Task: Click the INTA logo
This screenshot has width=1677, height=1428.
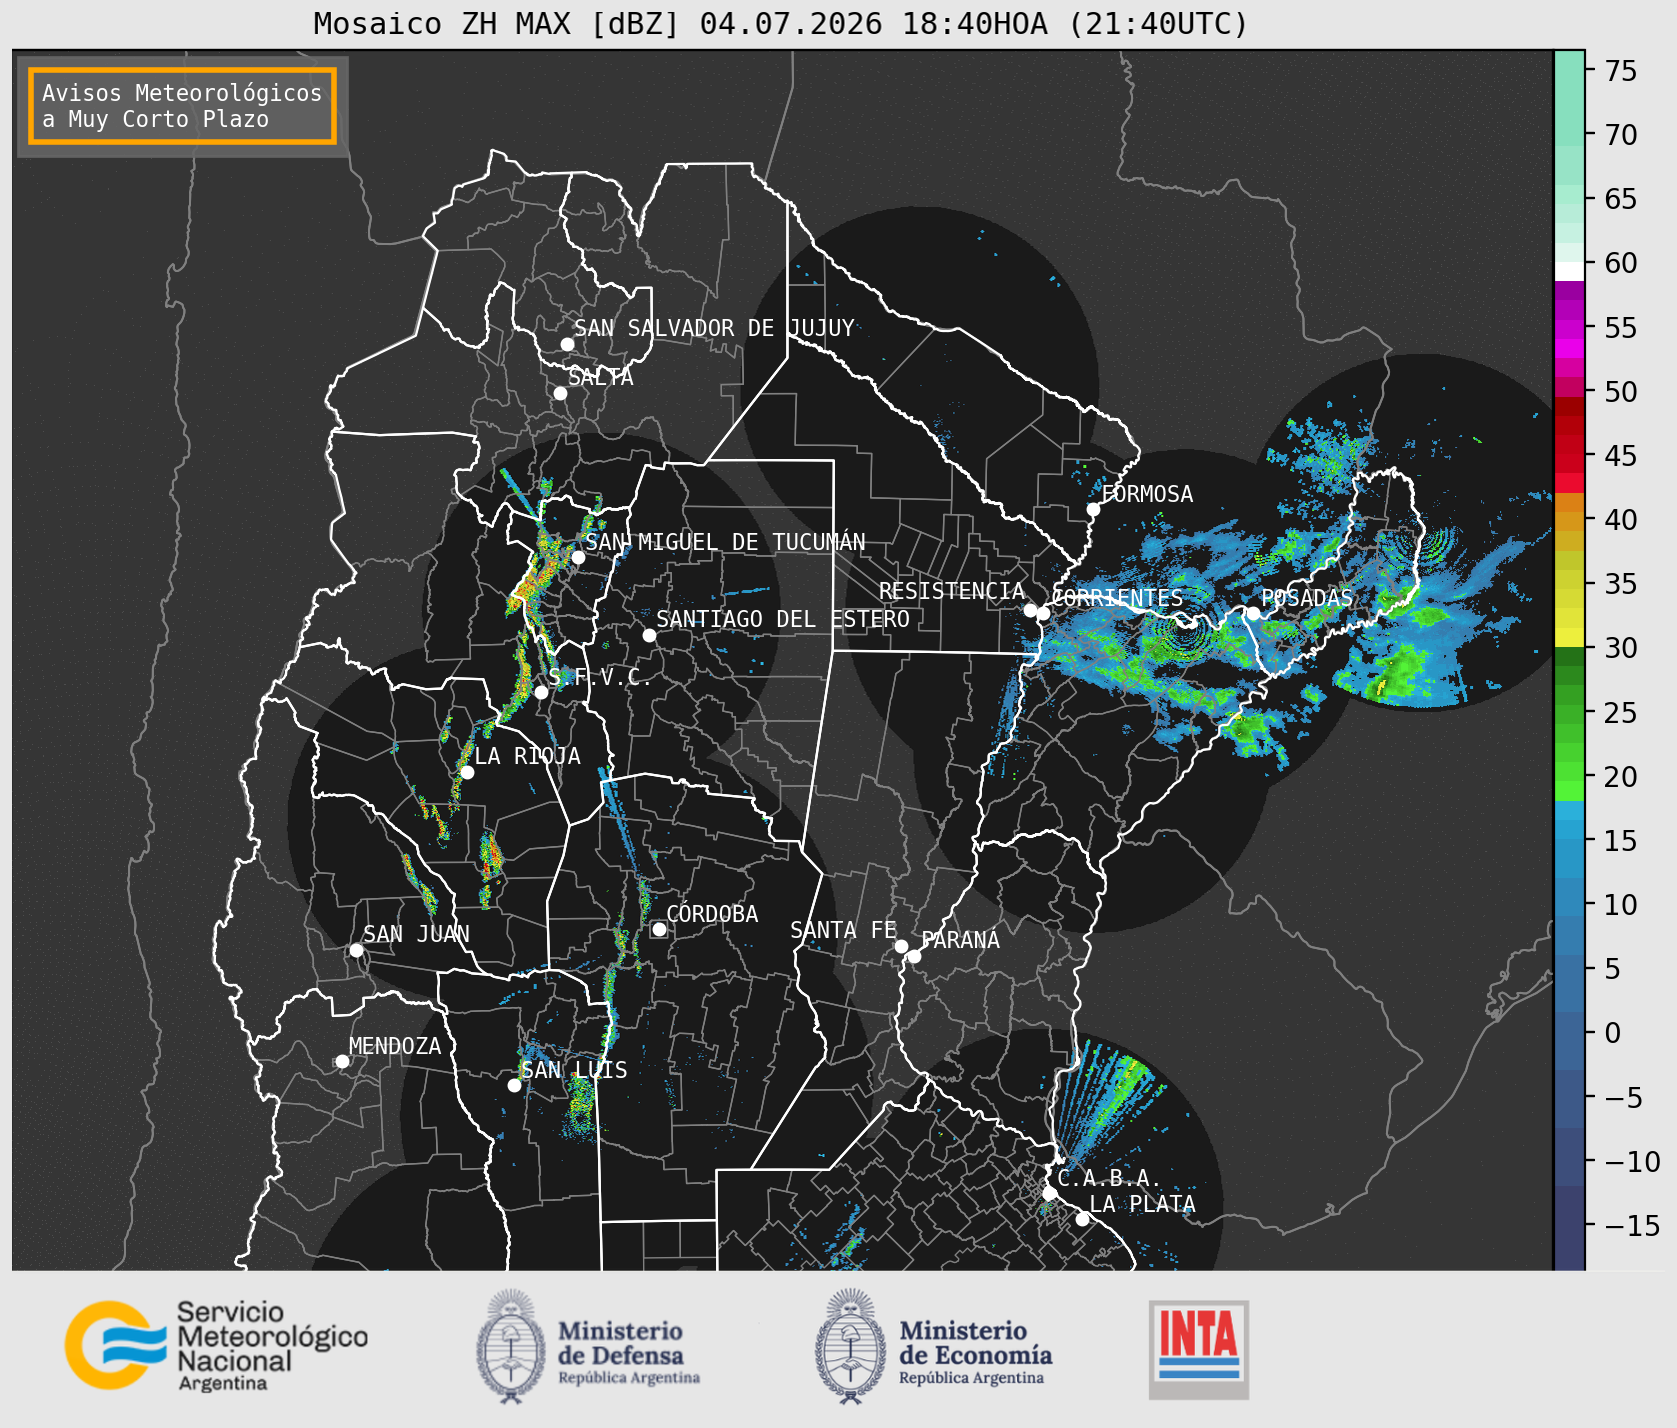Action: click(x=1199, y=1349)
